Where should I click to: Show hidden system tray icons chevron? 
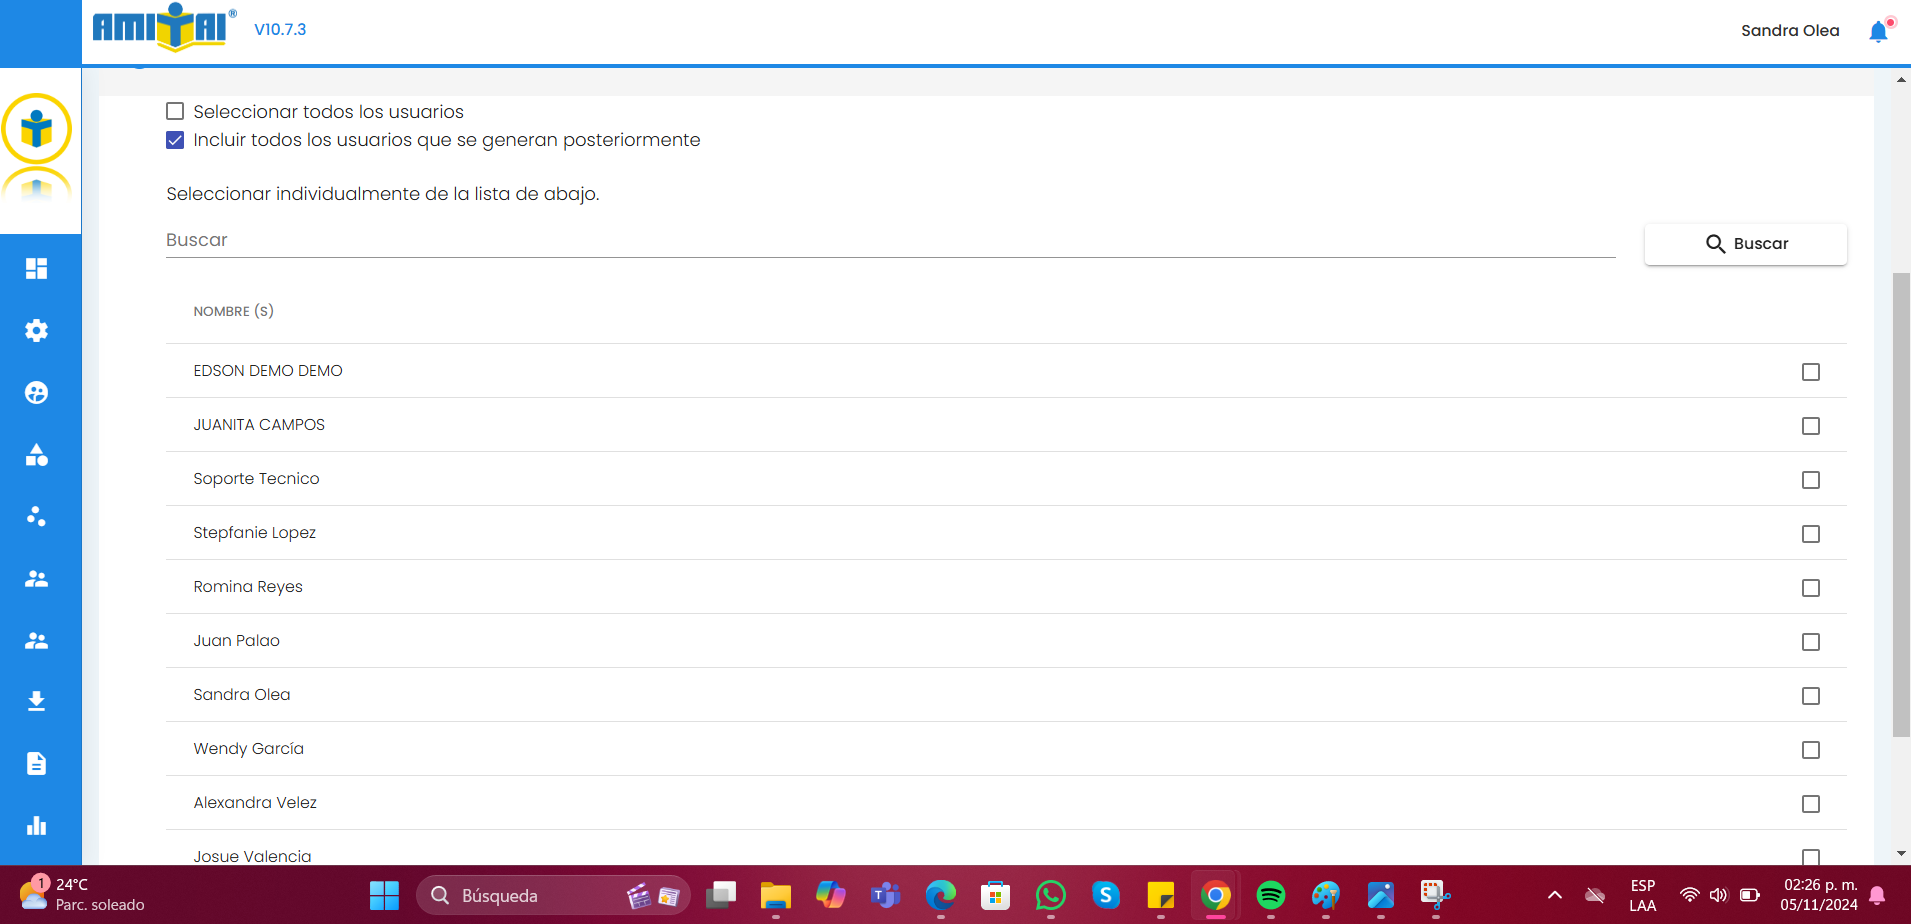point(1554,895)
